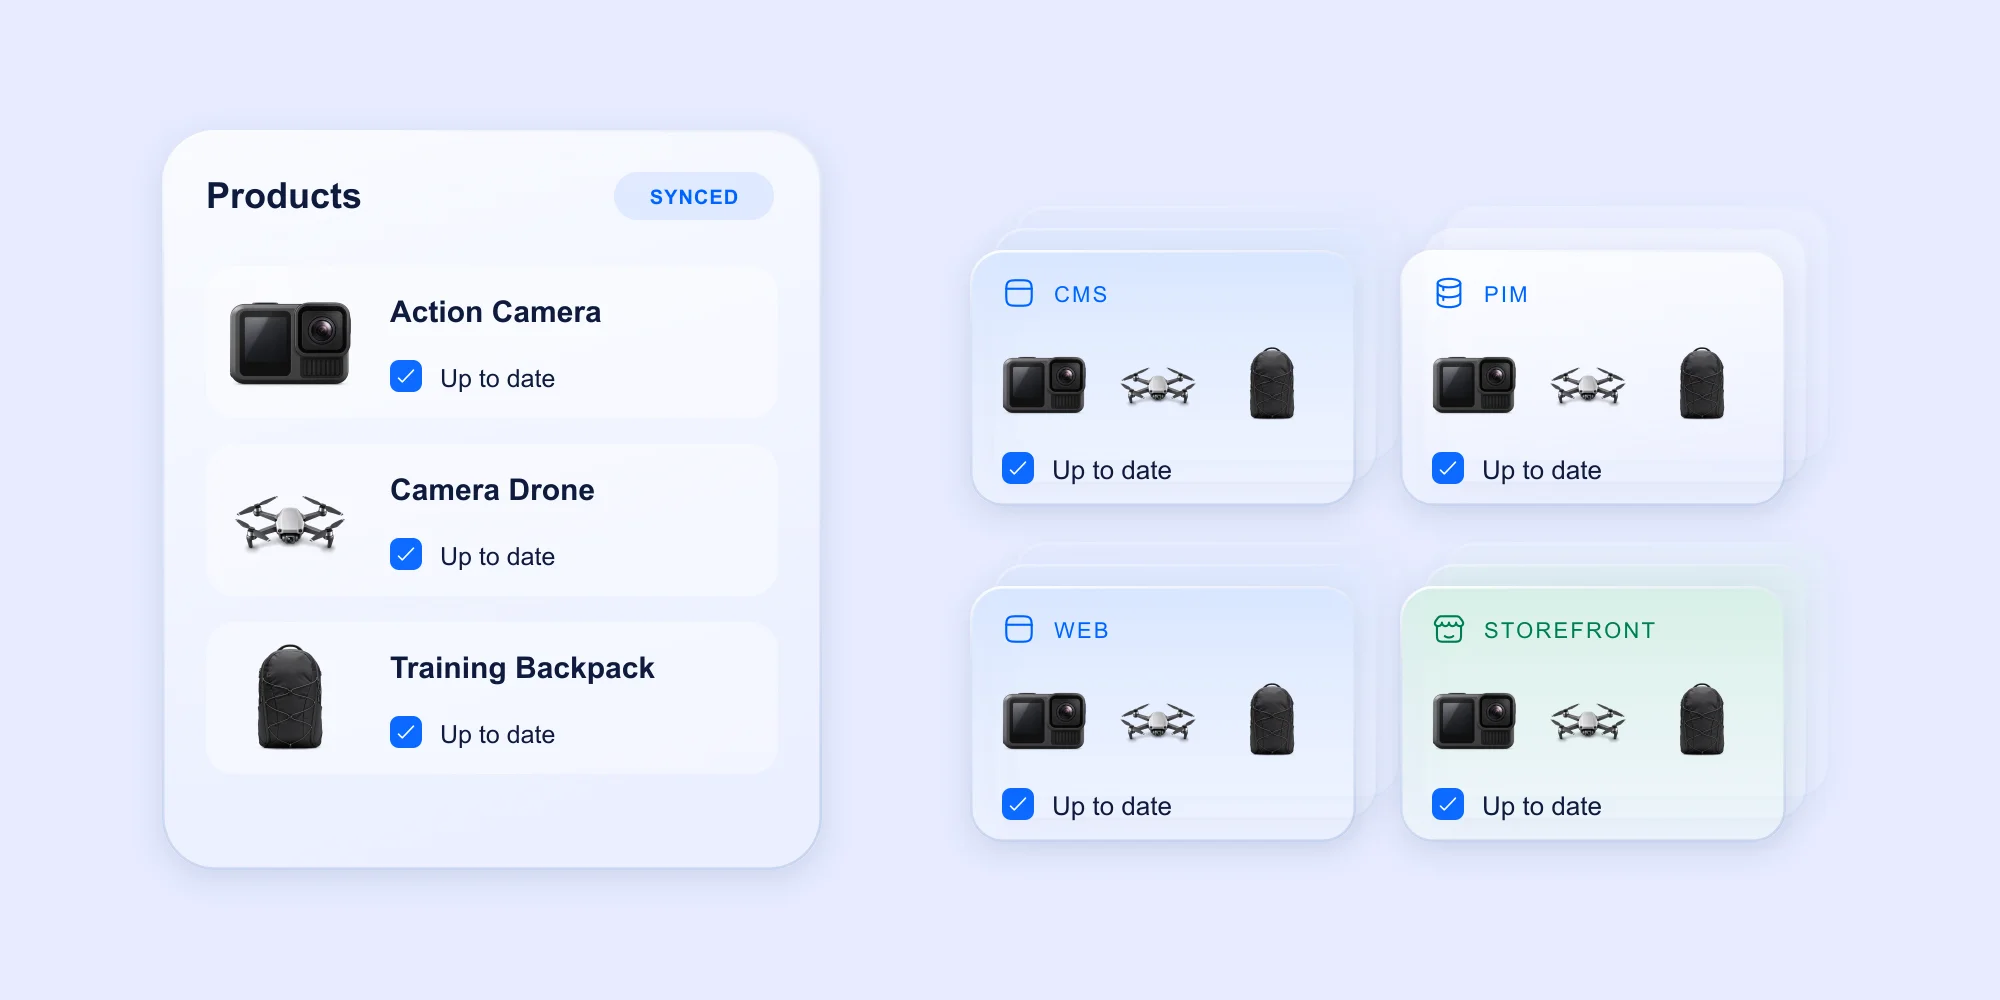Image resolution: width=2000 pixels, height=1000 pixels.
Task: Toggle the Storefront up to date checkbox
Action: click(x=1448, y=805)
